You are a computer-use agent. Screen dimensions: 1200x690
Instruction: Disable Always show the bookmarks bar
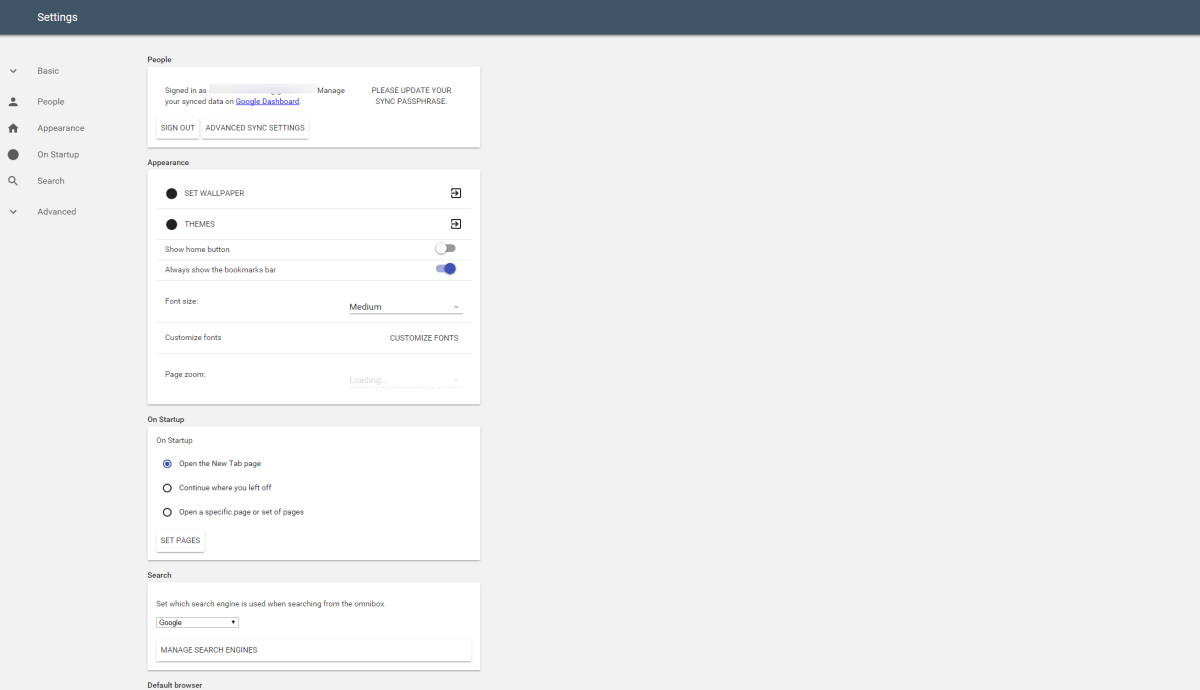[x=445, y=269]
